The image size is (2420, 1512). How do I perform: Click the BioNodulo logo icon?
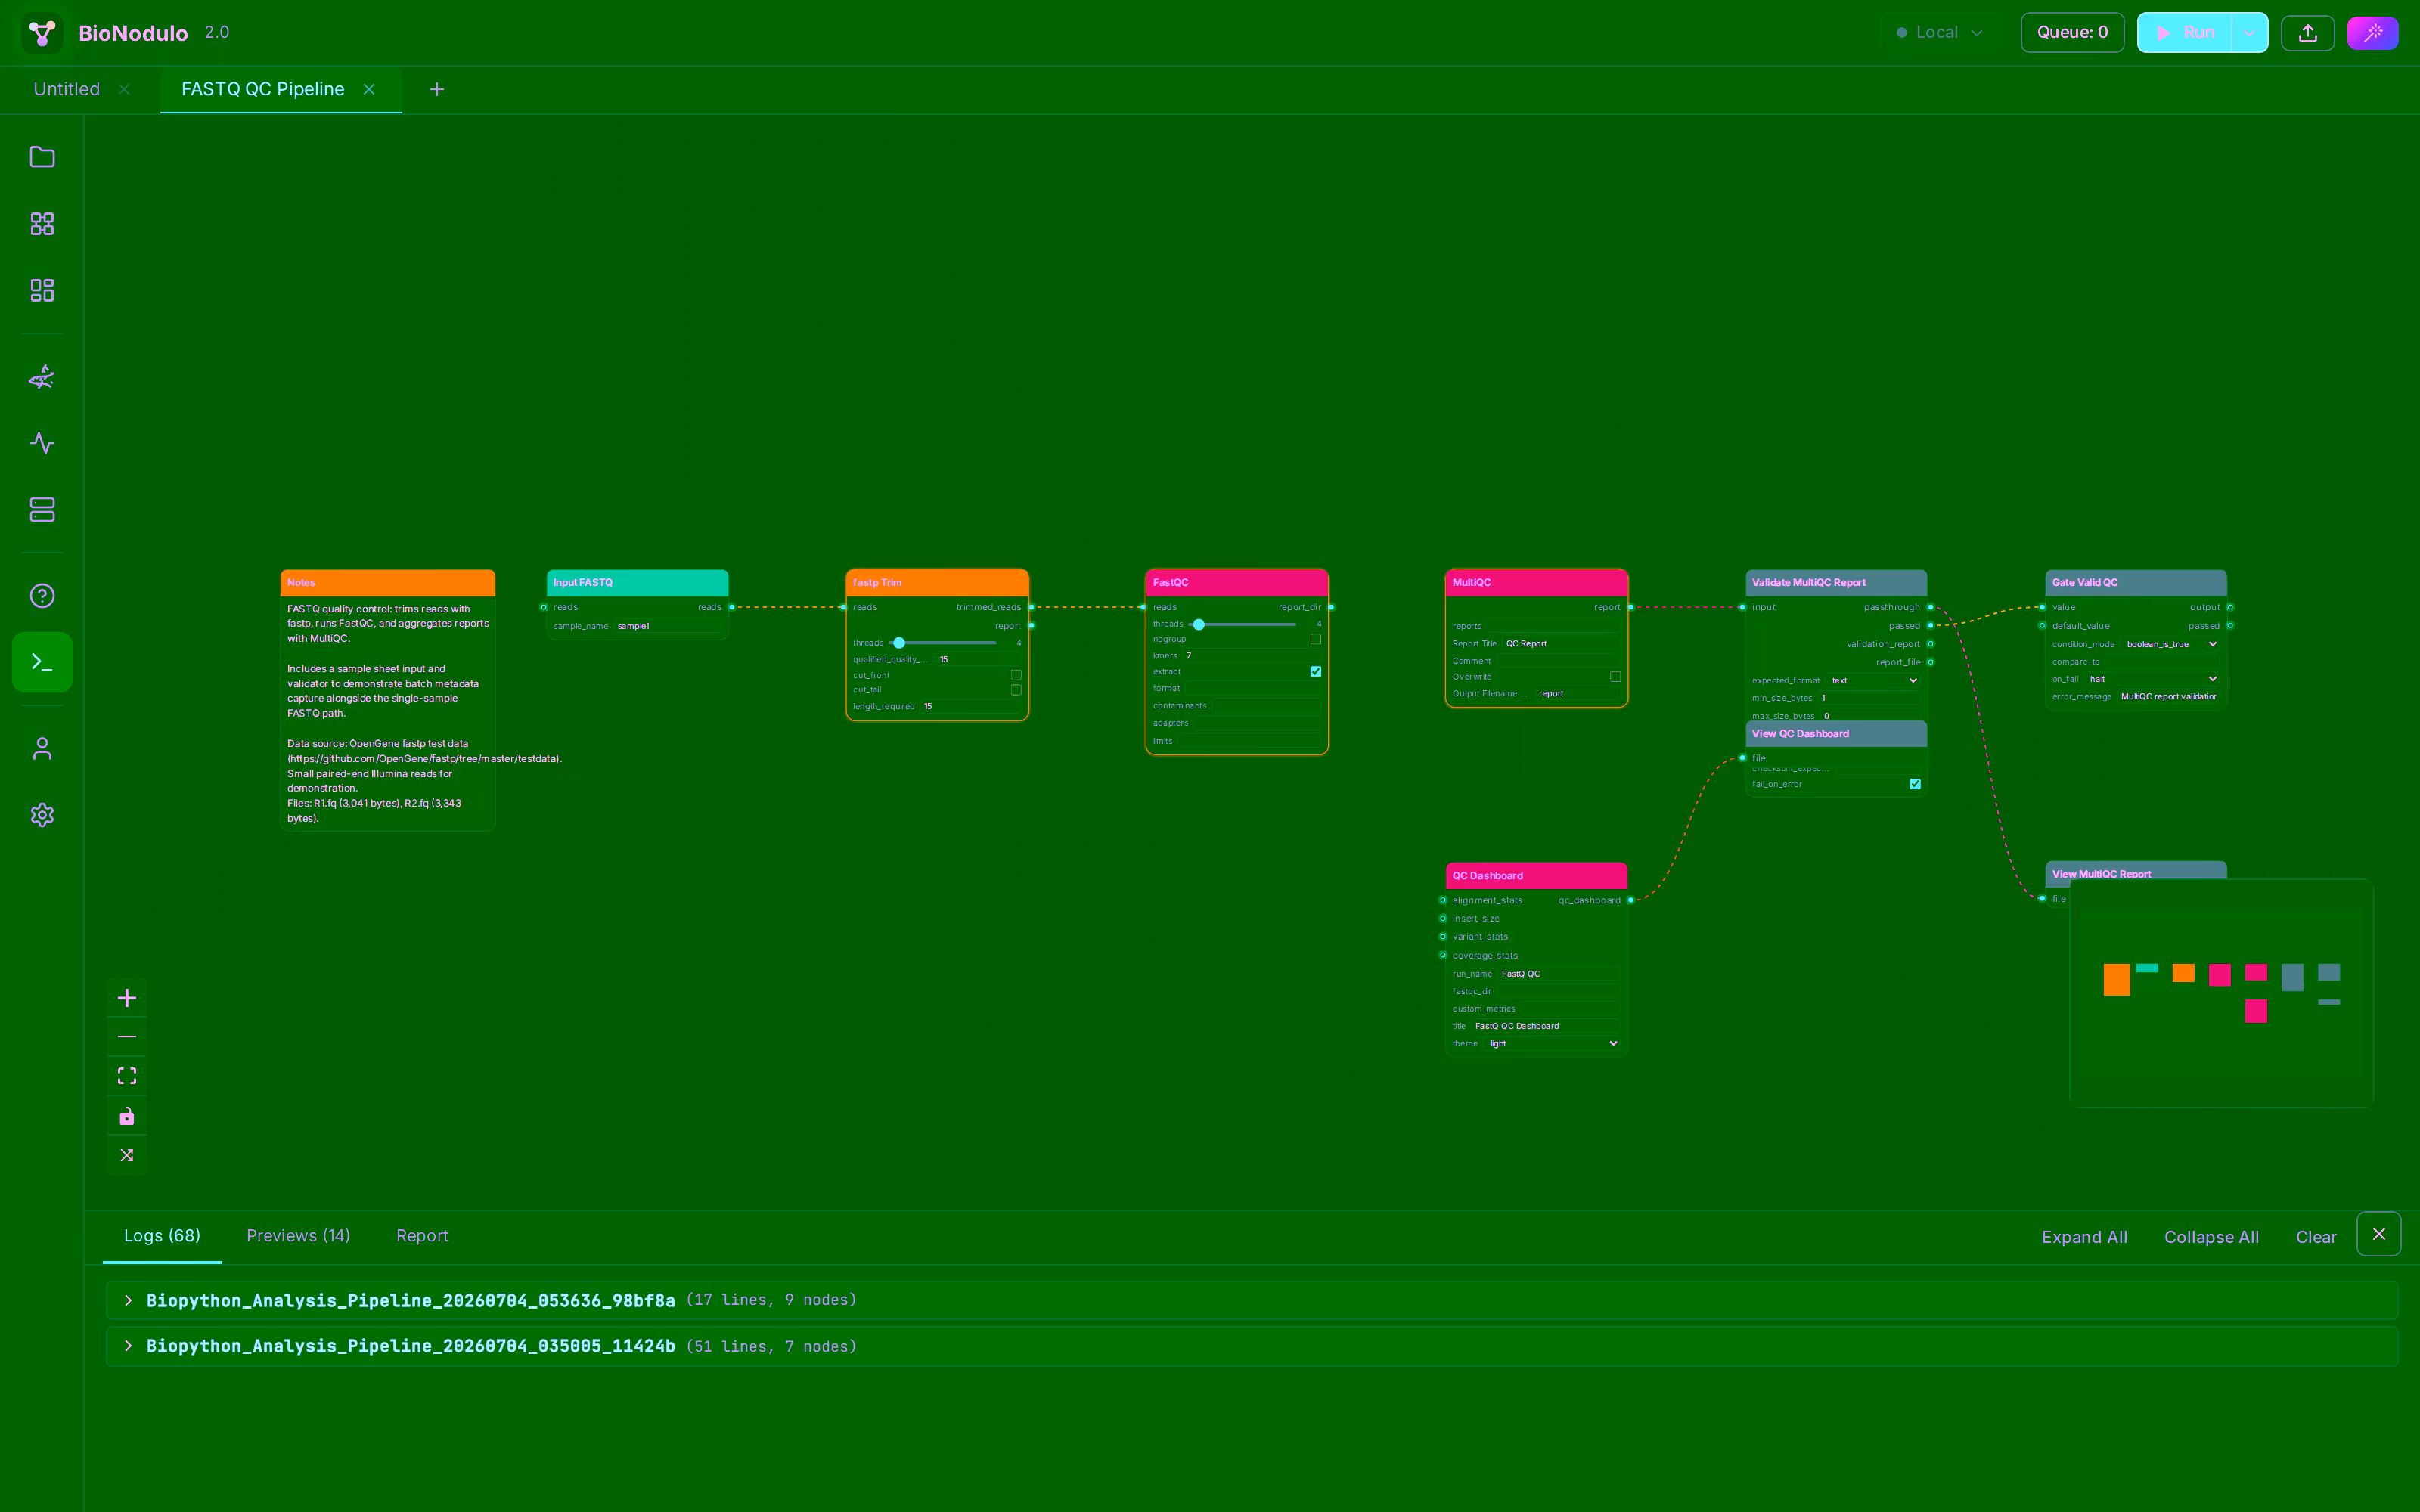click(42, 32)
